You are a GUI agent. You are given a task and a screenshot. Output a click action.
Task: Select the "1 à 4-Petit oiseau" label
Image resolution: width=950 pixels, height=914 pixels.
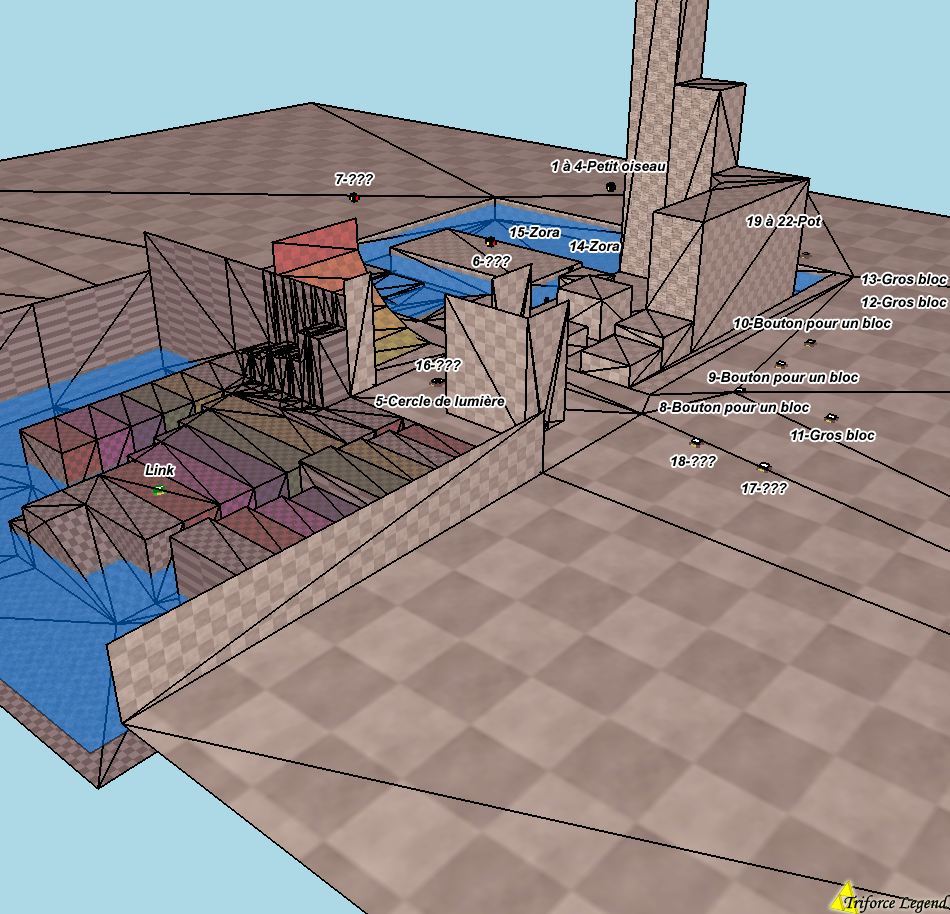[609, 166]
